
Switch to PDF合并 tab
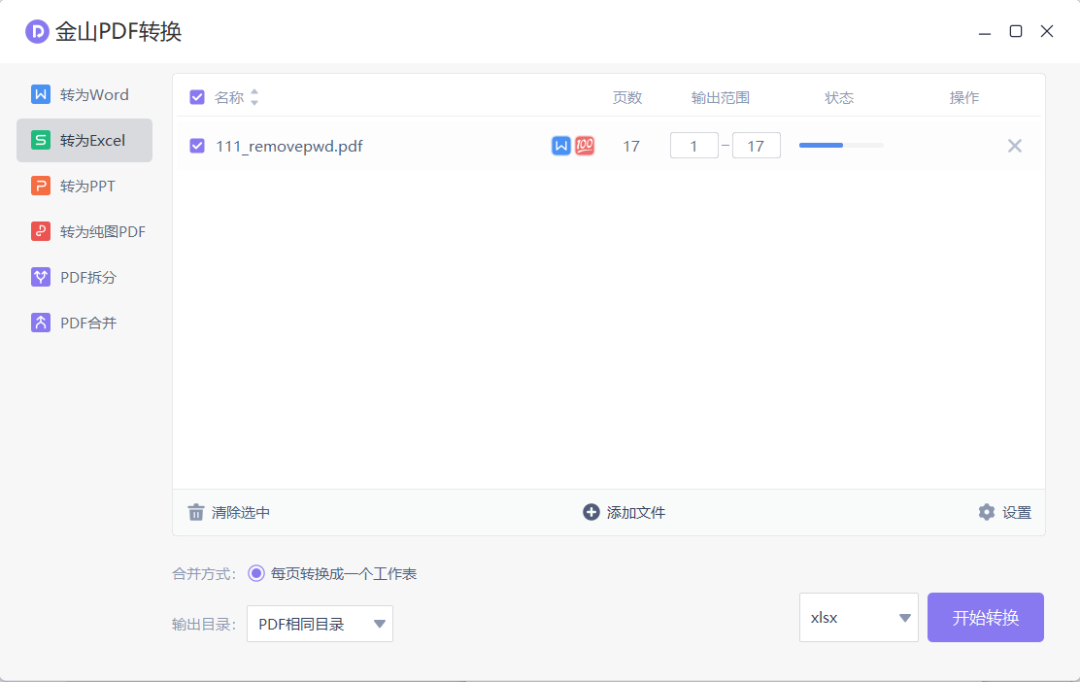(85, 322)
